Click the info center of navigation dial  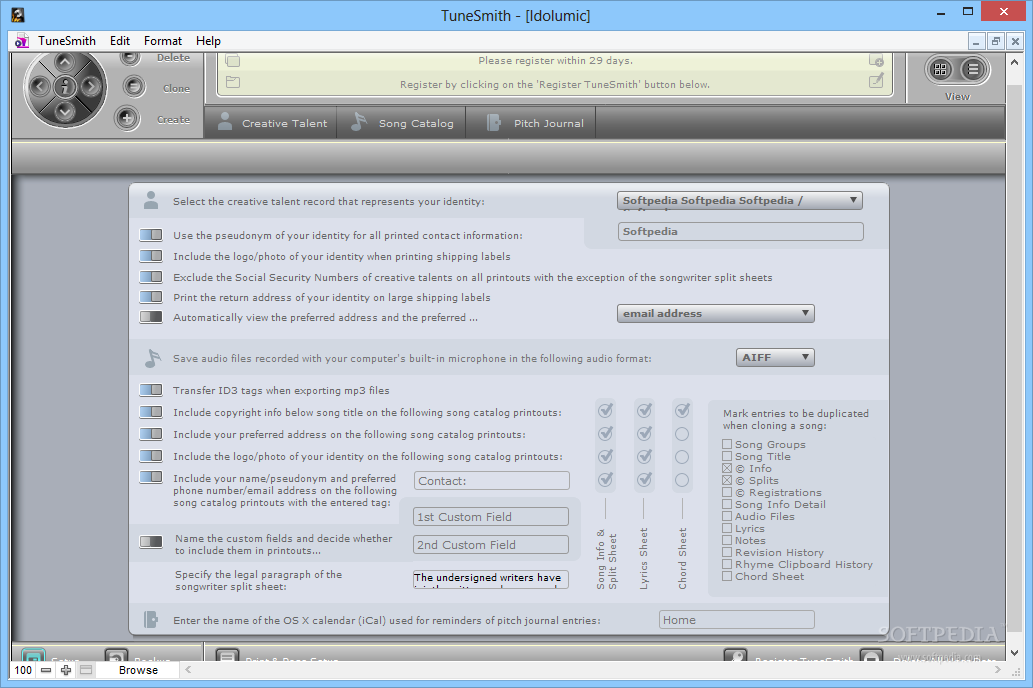[x=65, y=86]
